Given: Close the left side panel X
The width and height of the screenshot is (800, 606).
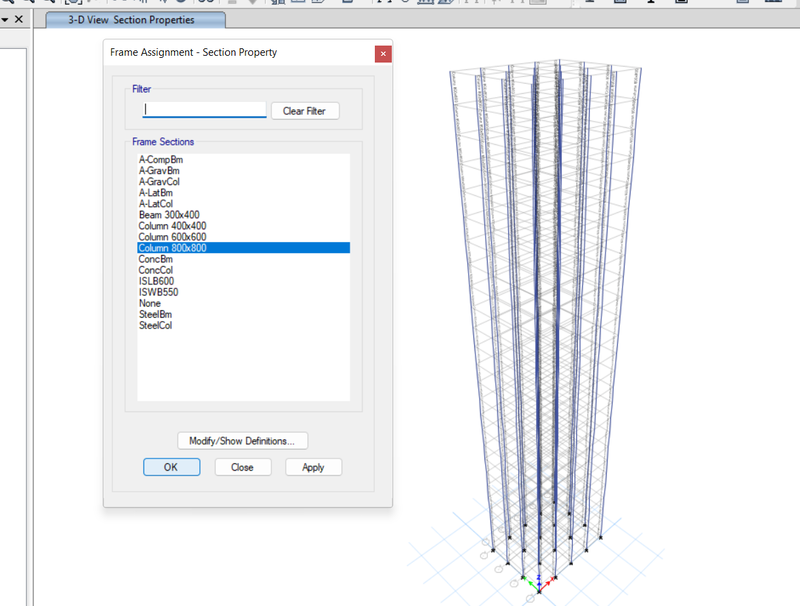Looking at the screenshot, I should pos(19,19).
